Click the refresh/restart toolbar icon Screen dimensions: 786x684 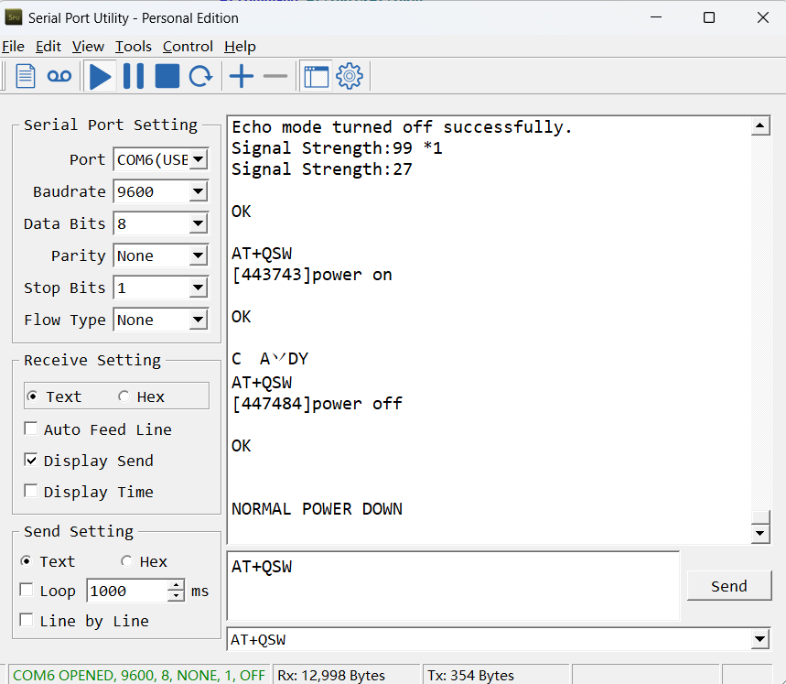click(x=201, y=77)
